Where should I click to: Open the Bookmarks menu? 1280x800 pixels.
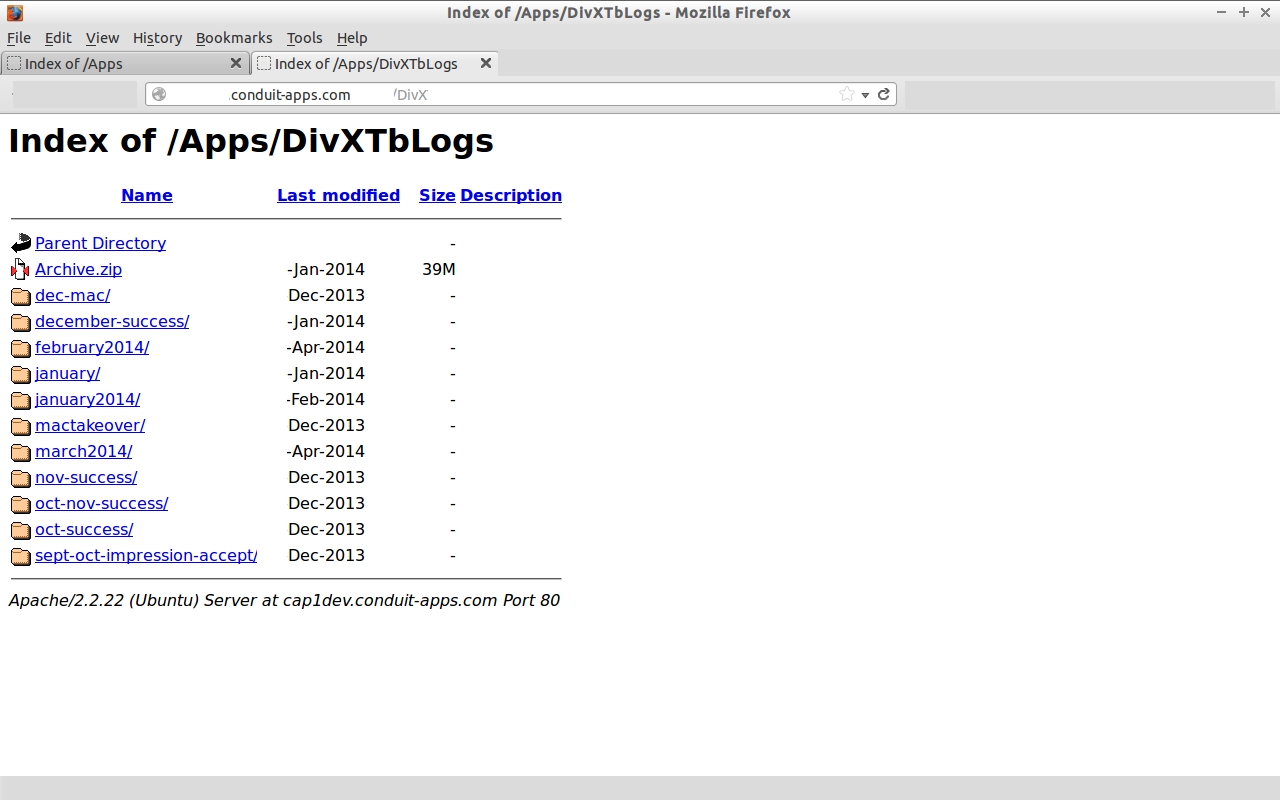tap(234, 38)
